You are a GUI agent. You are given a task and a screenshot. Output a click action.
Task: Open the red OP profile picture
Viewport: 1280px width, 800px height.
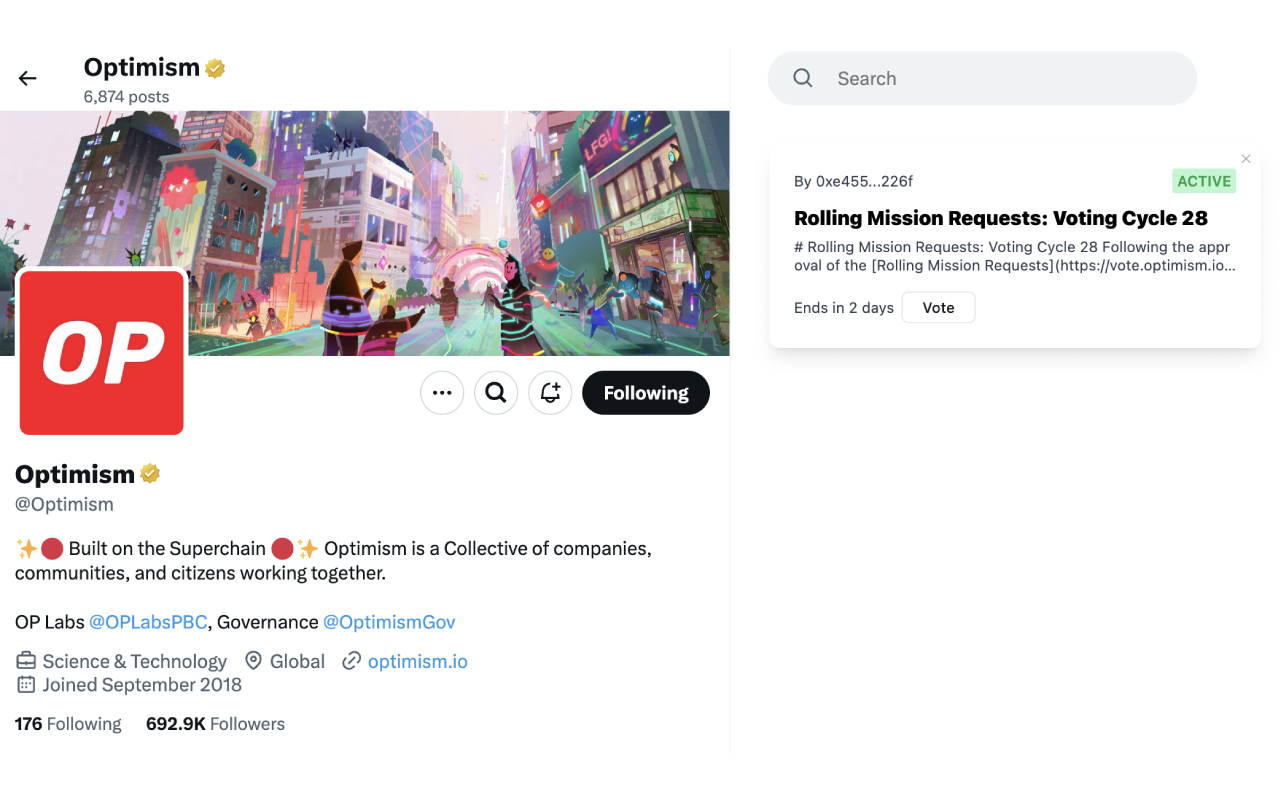pos(101,352)
